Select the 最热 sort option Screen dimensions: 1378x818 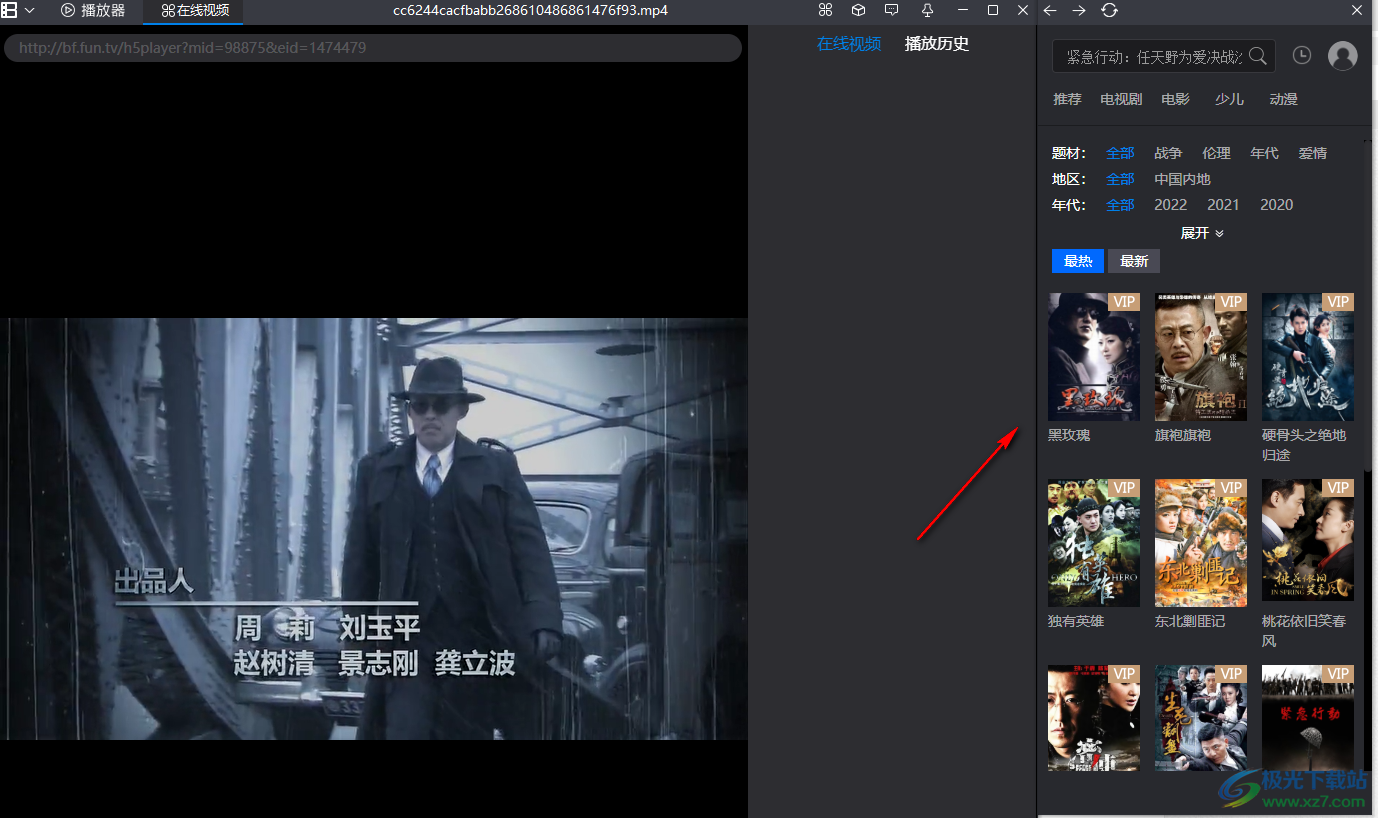pos(1077,261)
